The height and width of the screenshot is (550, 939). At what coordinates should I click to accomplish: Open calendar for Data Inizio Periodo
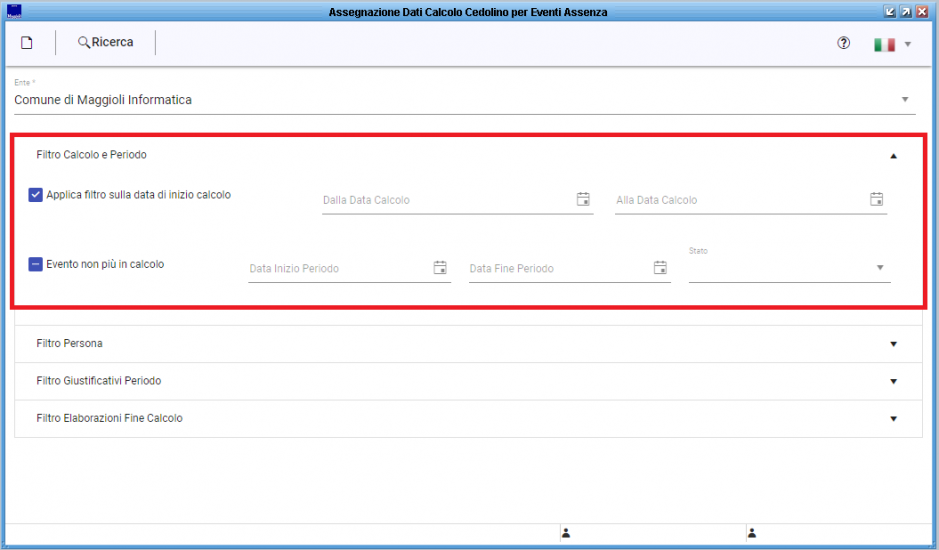point(440,267)
